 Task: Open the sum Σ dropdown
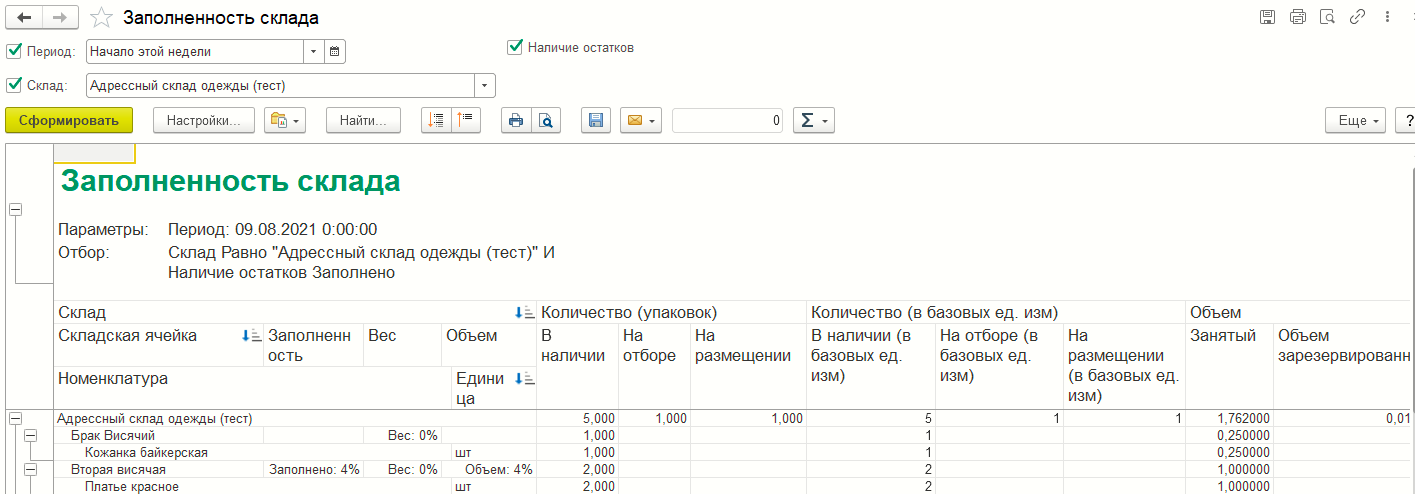813,120
